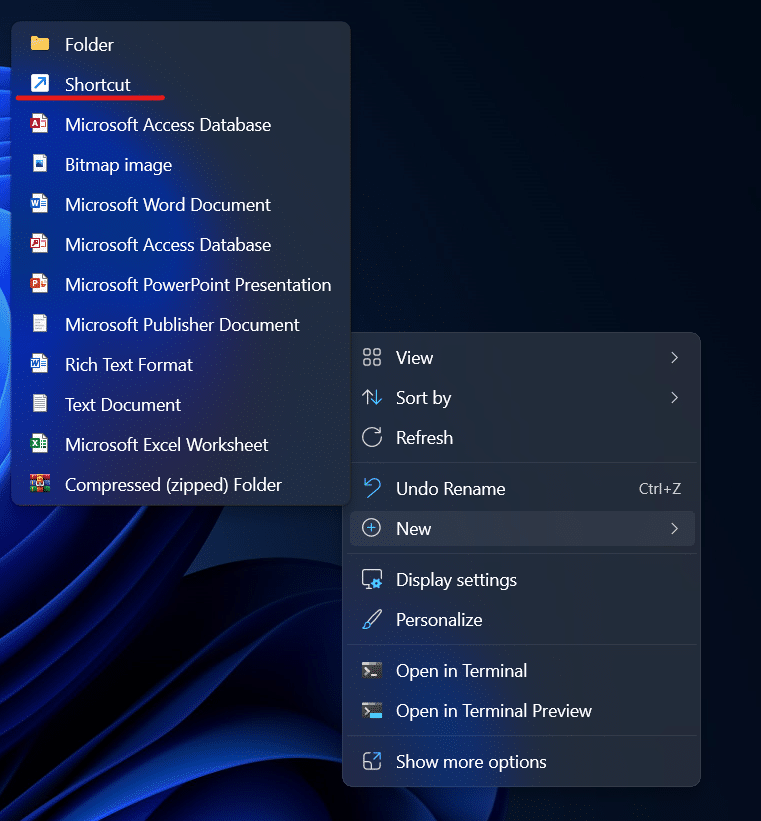This screenshot has height=821, width=761.
Task: Select Microsoft Access Database entry below Word Document
Action: pyautogui.click(x=181, y=245)
